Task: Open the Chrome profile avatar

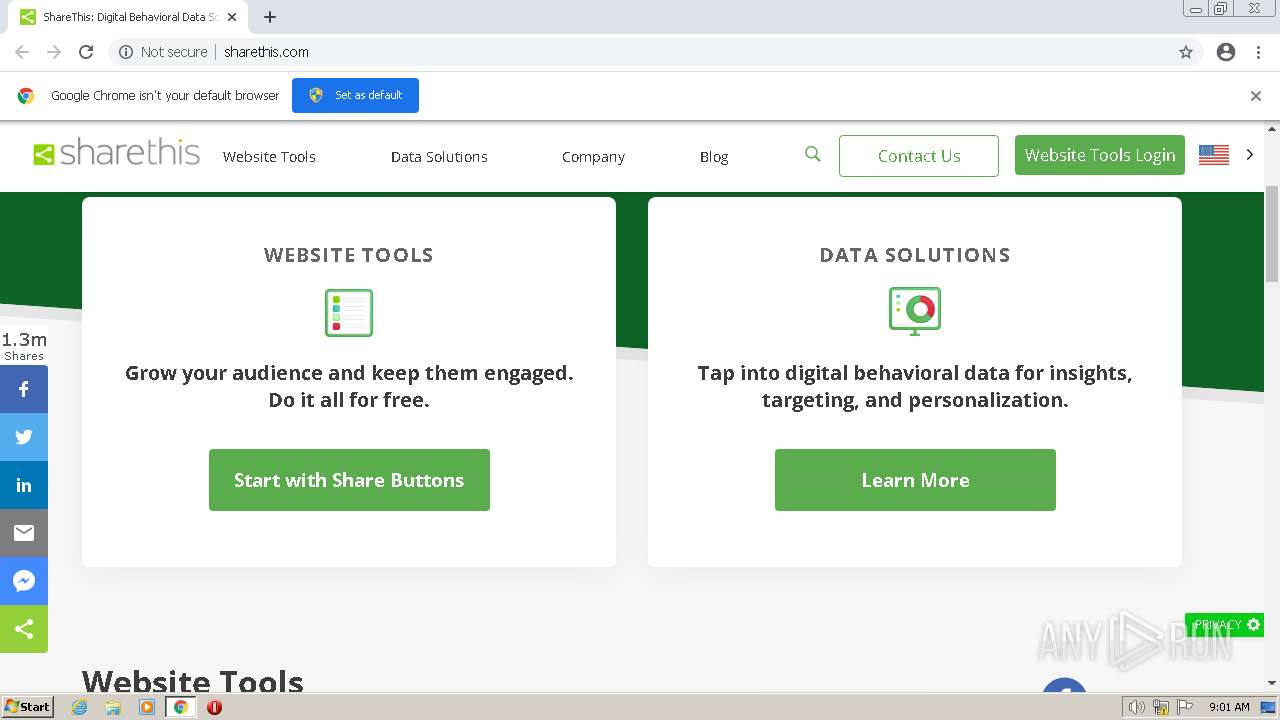Action: [x=1226, y=52]
